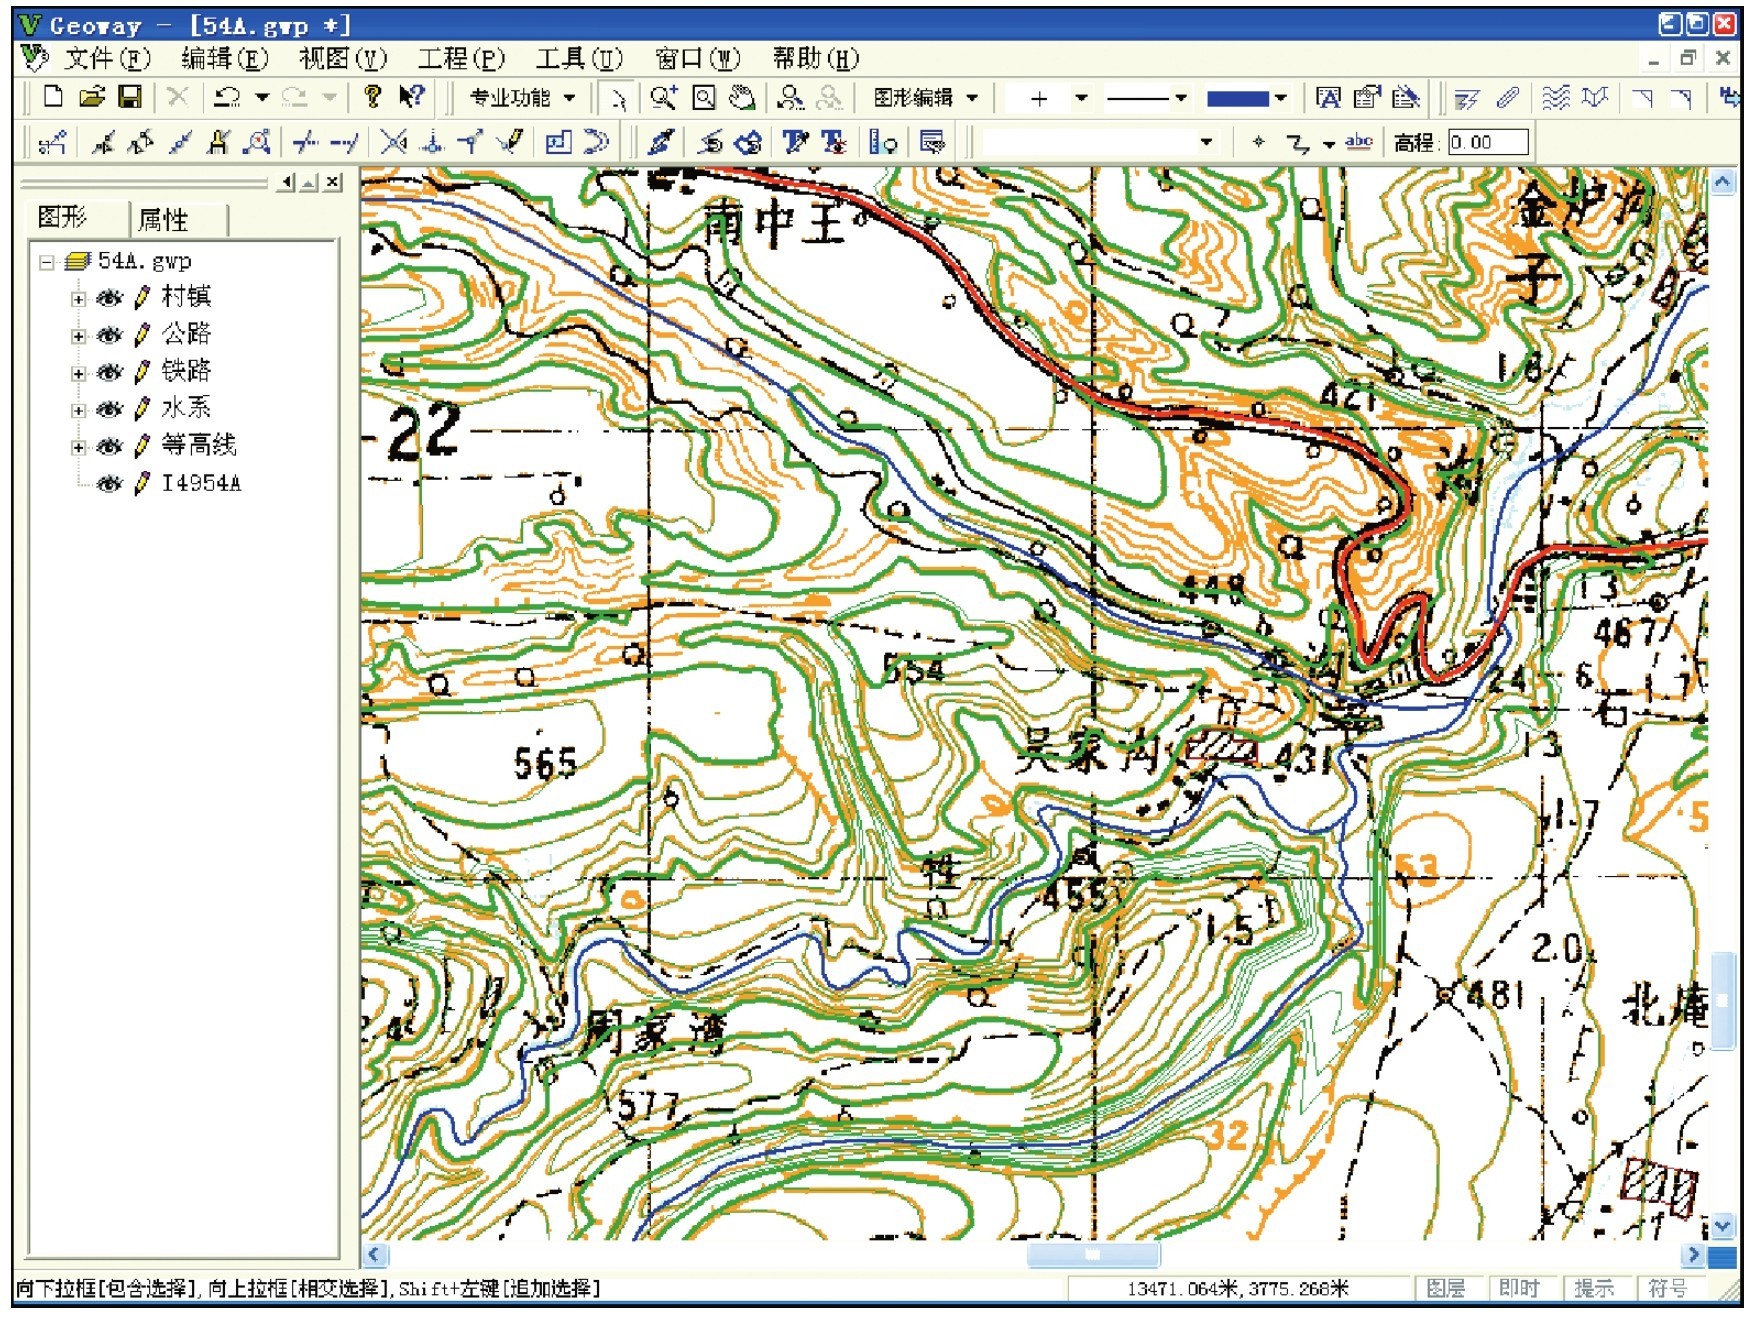Screen dimensions: 1759x1318
Task: Click the Save file icon
Action: [130, 97]
